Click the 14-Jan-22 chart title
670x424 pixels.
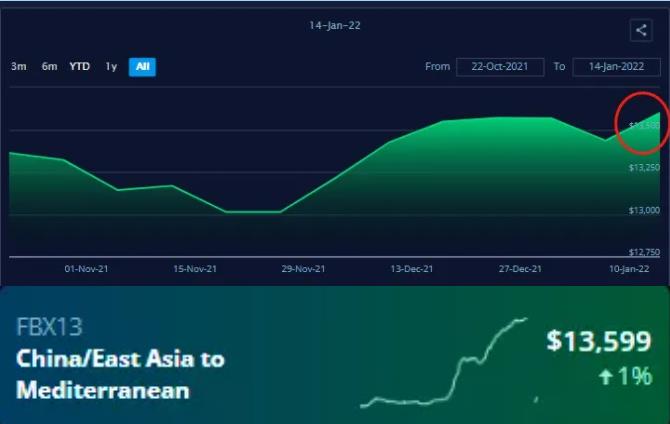point(334,25)
